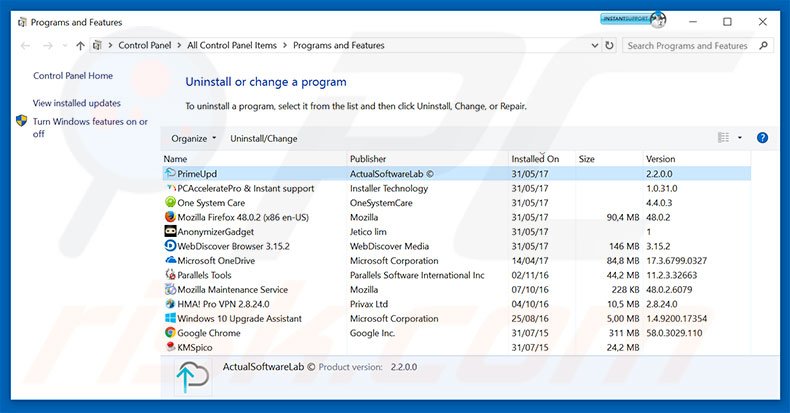The width and height of the screenshot is (790, 413).
Task: Expand the address bar history dropdown
Action: pyautogui.click(x=595, y=45)
